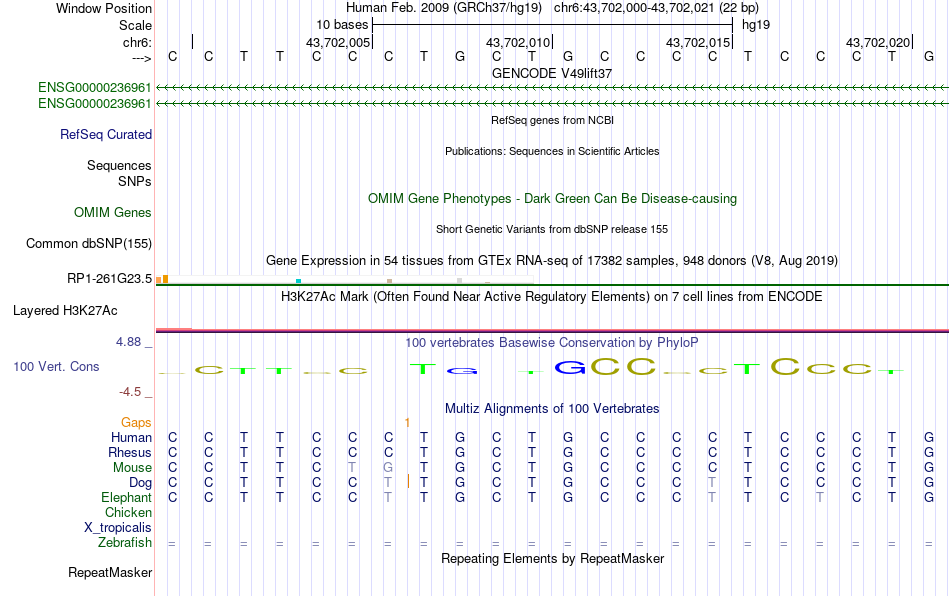The height and width of the screenshot is (596, 950).
Task: Click the Common dbSNP(155) track label
Action: (x=89, y=243)
